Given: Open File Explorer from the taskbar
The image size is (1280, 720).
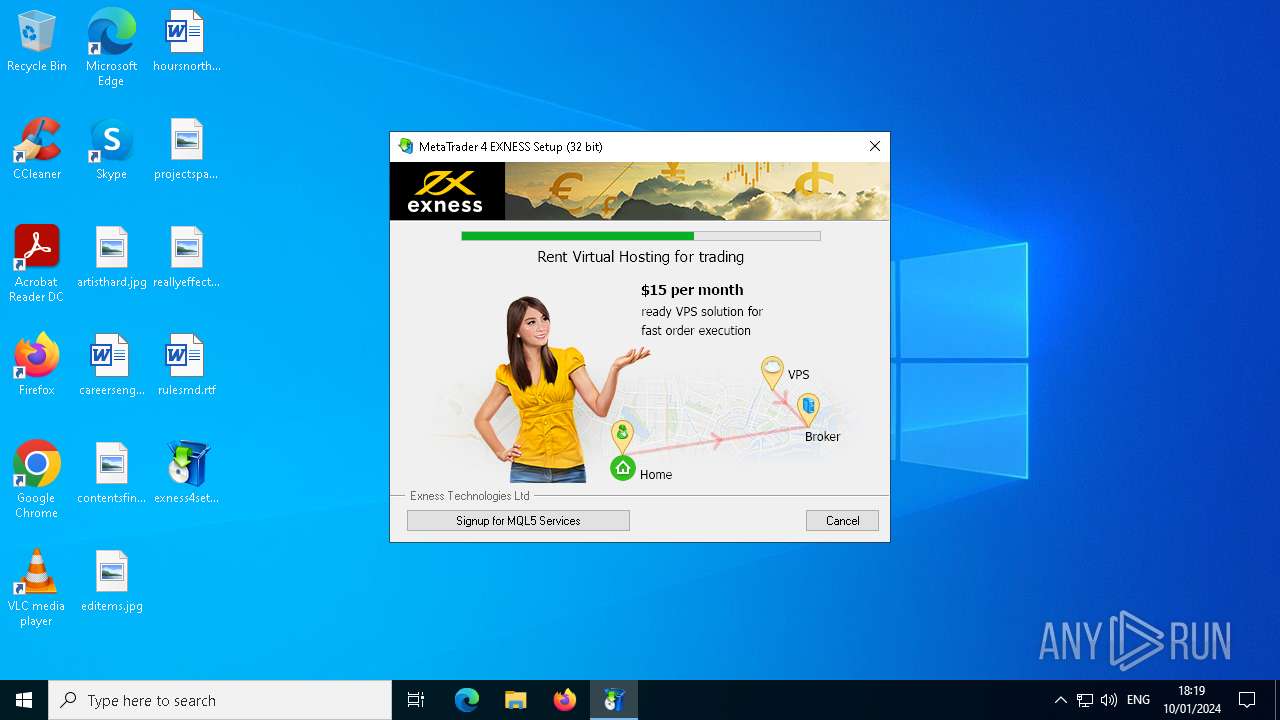Looking at the screenshot, I should pos(516,700).
